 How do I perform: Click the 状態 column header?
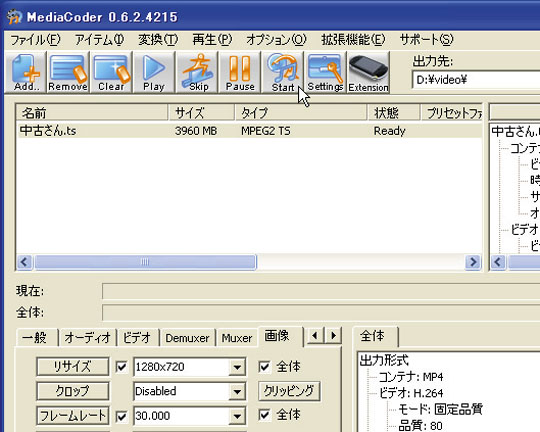(x=394, y=113)
